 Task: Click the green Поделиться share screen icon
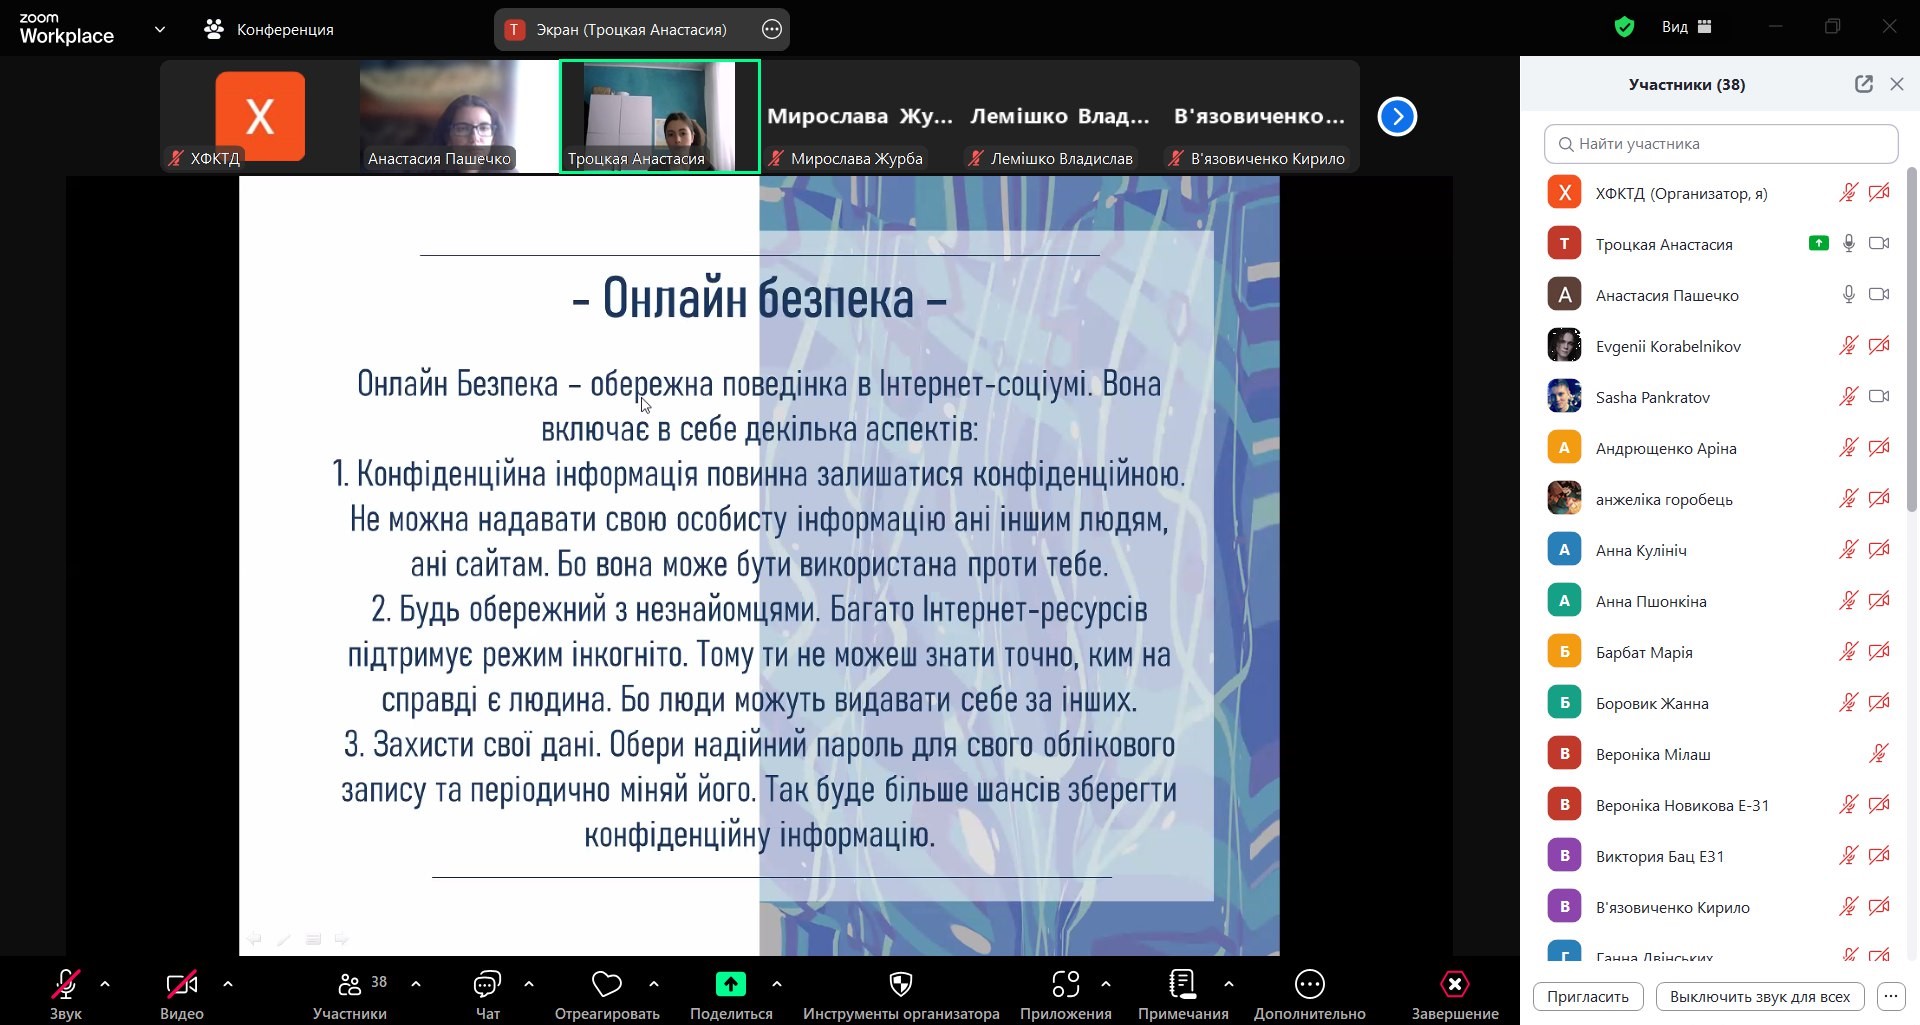pyautogui.click(x=730, y=986)
